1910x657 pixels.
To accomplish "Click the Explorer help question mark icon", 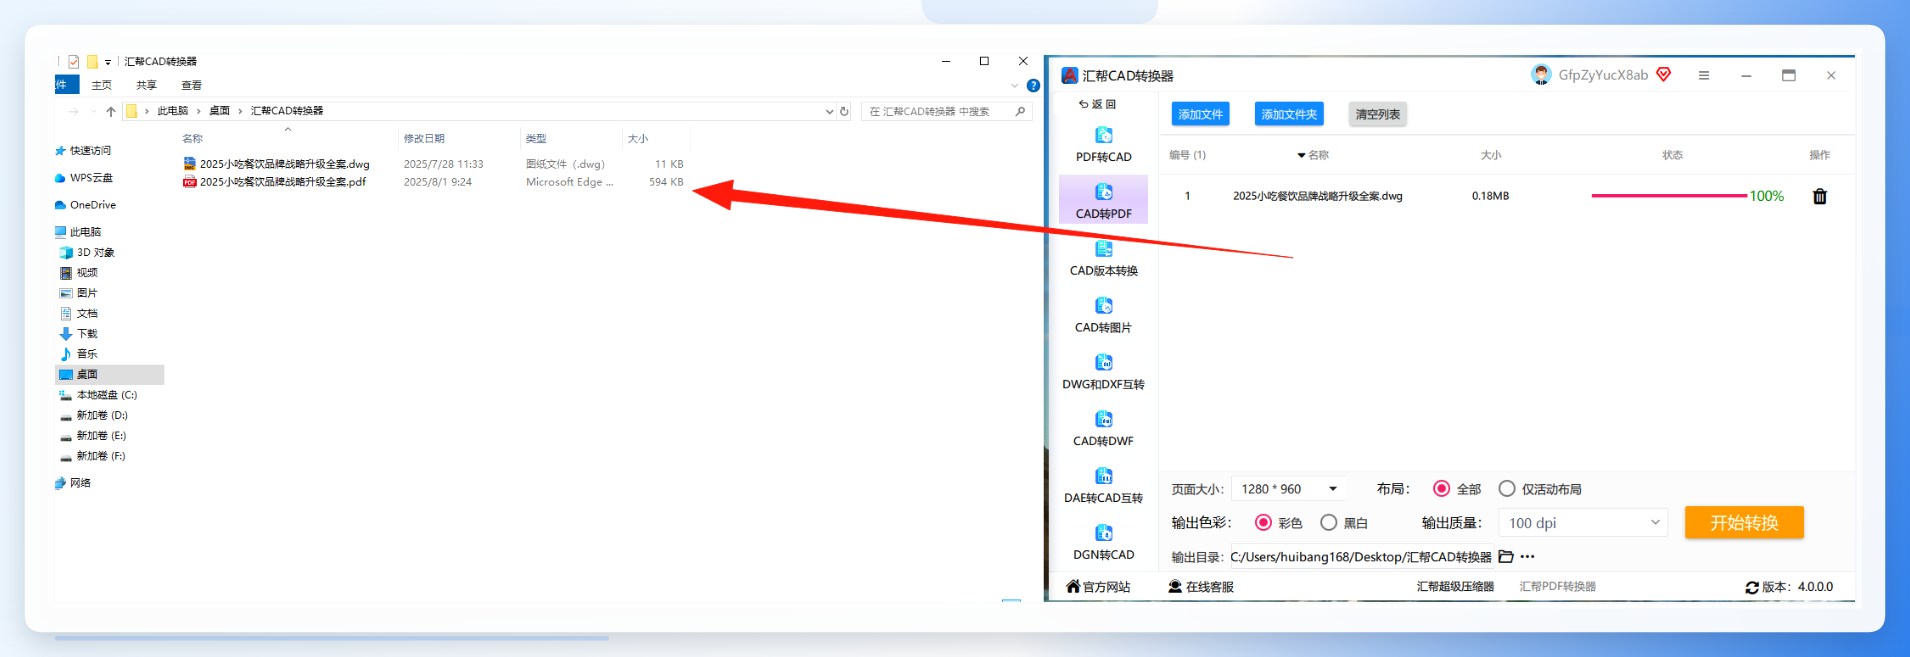I will coord(1033,86).
